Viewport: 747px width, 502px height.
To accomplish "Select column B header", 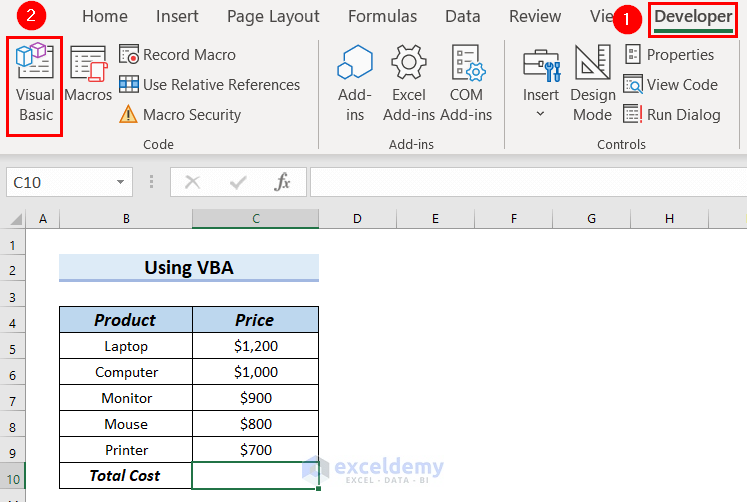I will (x=126, y=219).
